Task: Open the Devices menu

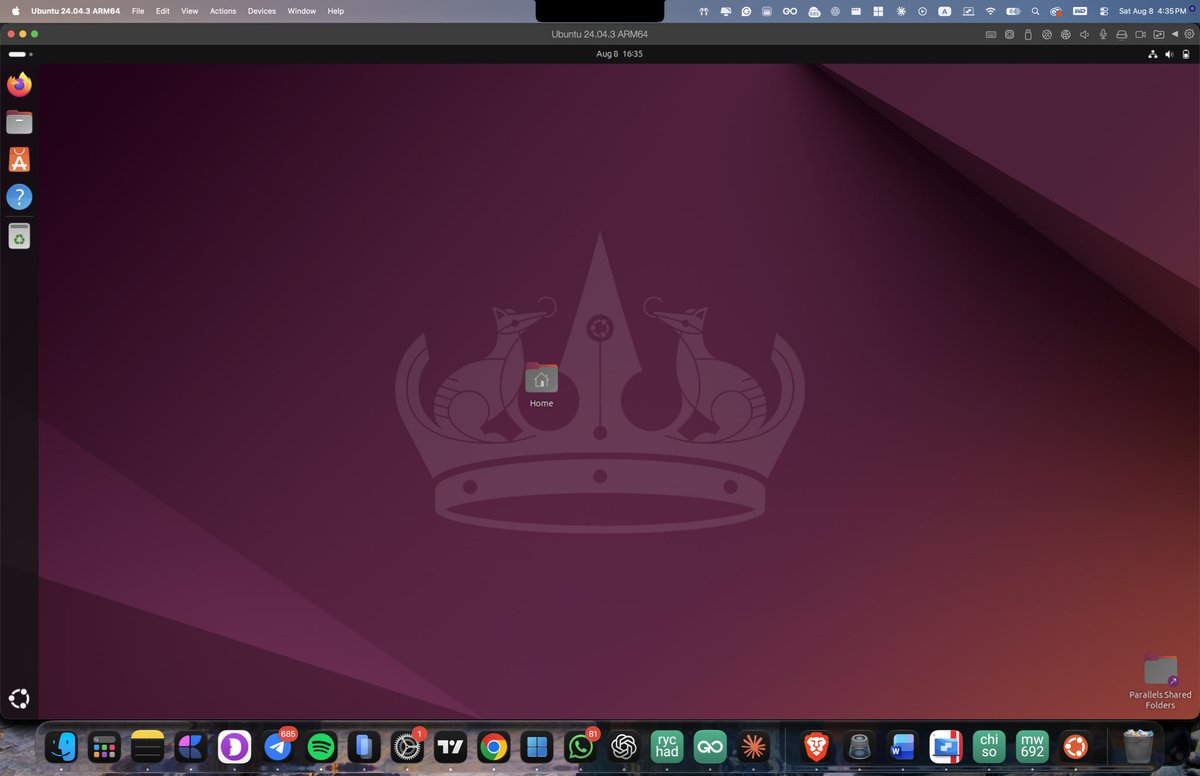Action: [x=262, y=11]
